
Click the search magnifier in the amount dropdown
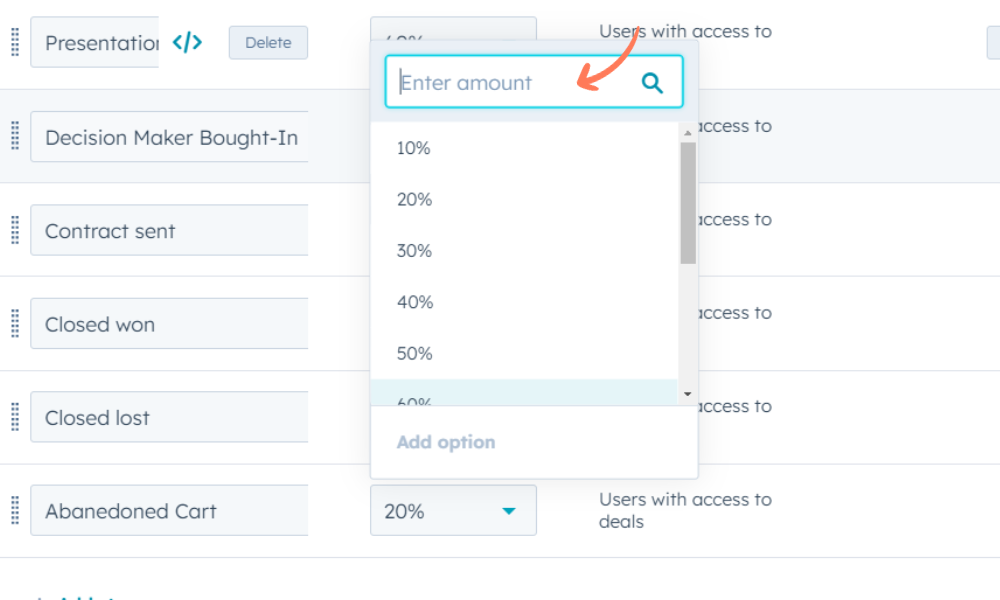[651, 83]
